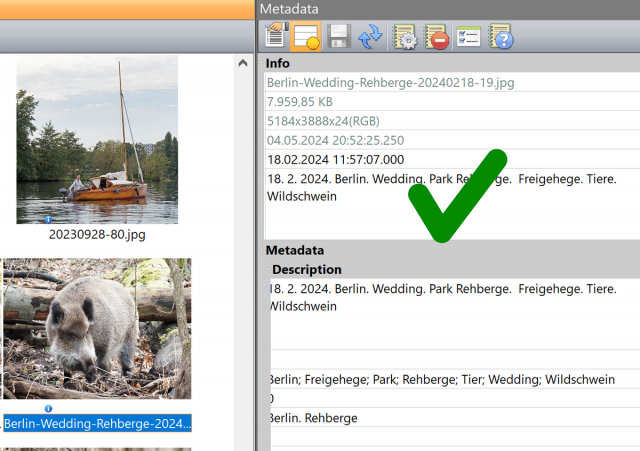The image size is (640, 451).
Task: Click the info badge under the wild boar thumbnail
Action: 48,408
